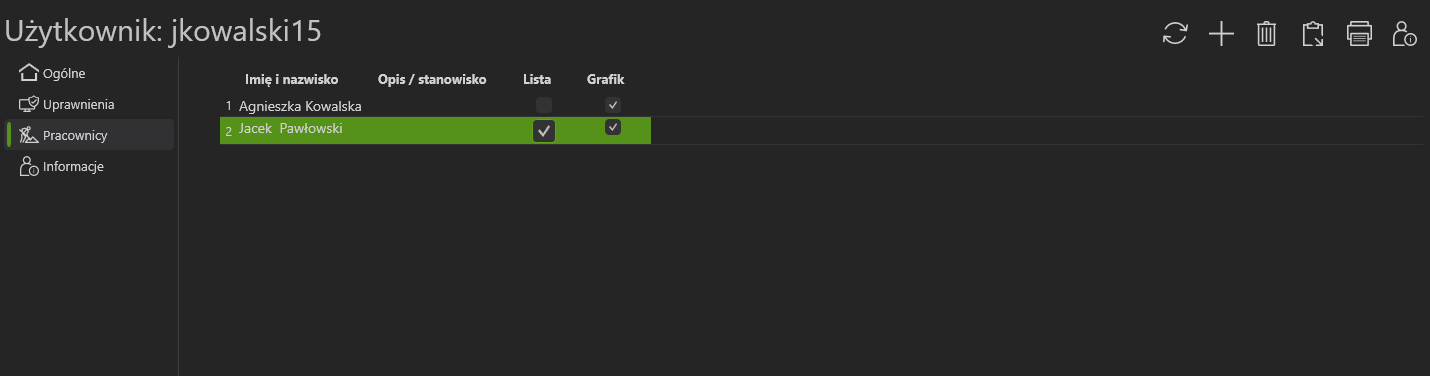Enable Lista checkbox for Agnieszka Kowalska
The height and width of the screenshot is (376, 1430).
[544, 105]
